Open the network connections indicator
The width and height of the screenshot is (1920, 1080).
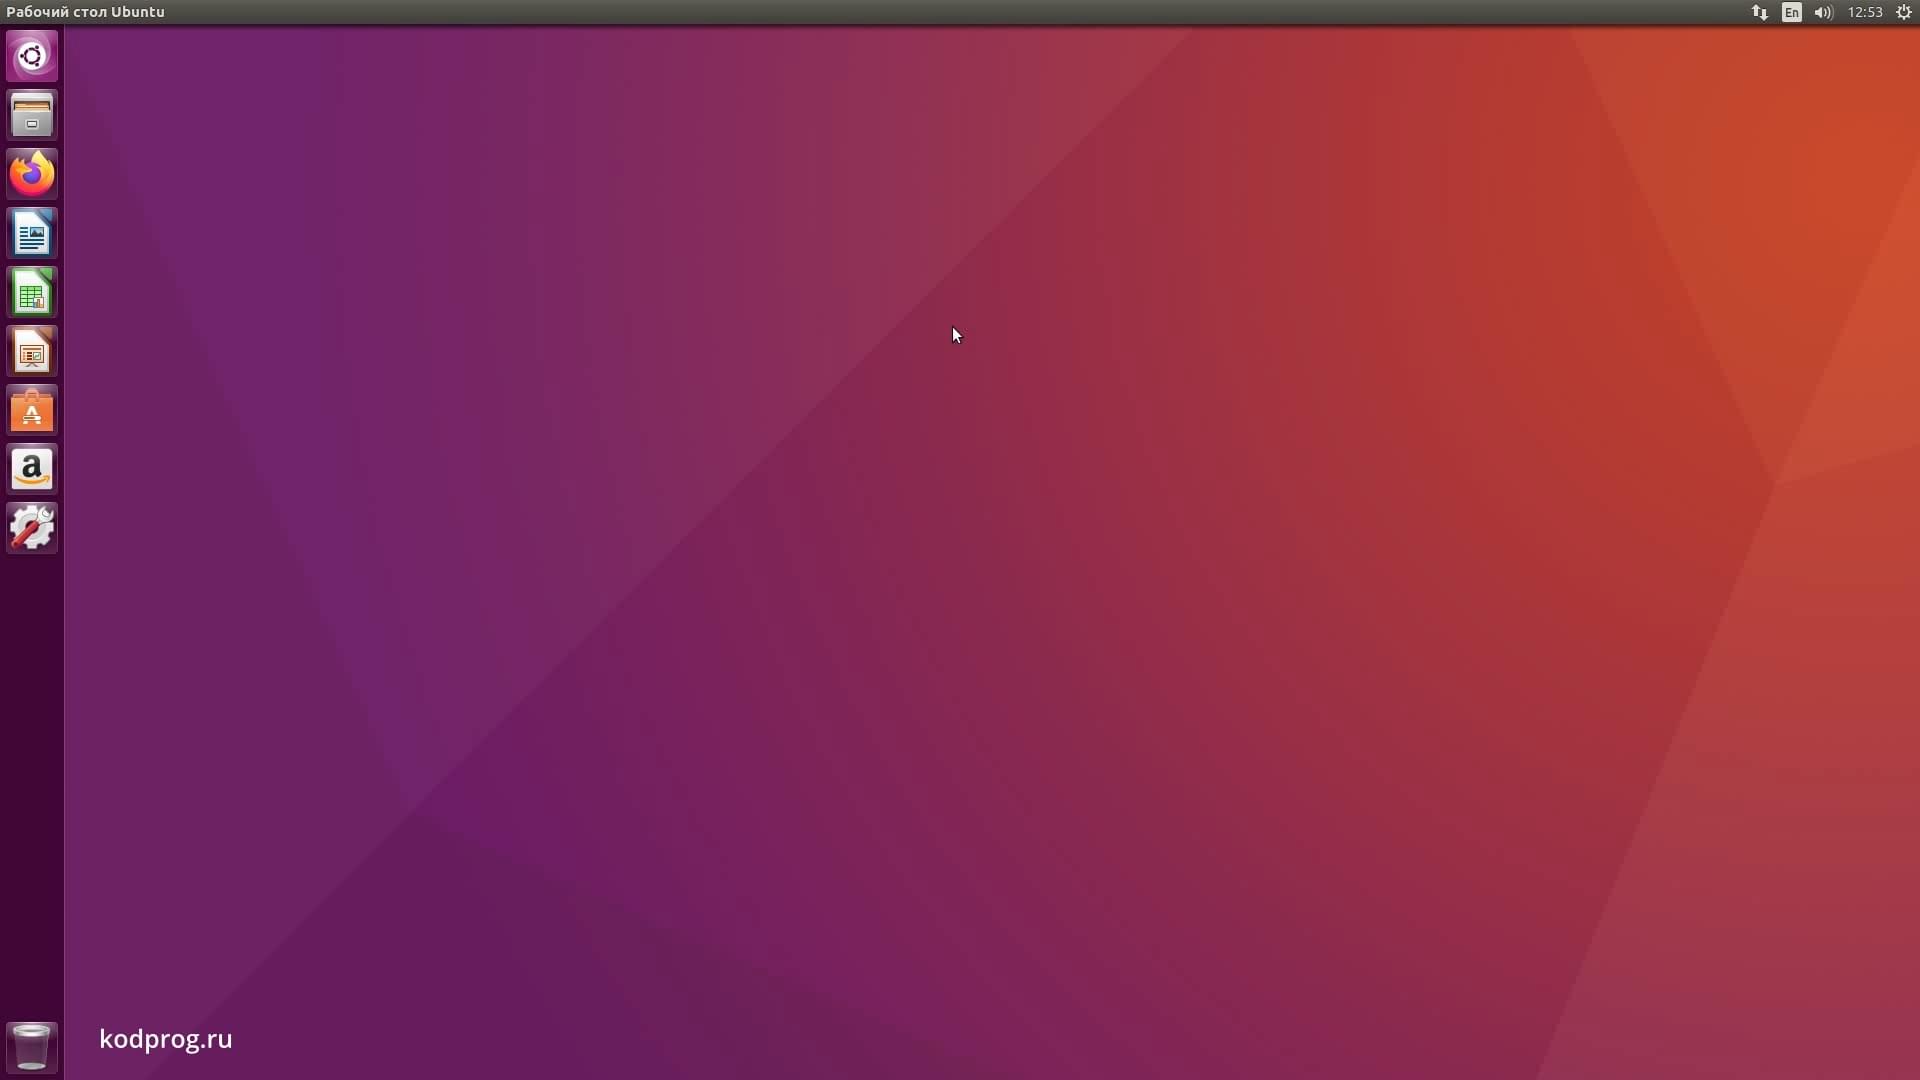click(x=1760, y=12)
